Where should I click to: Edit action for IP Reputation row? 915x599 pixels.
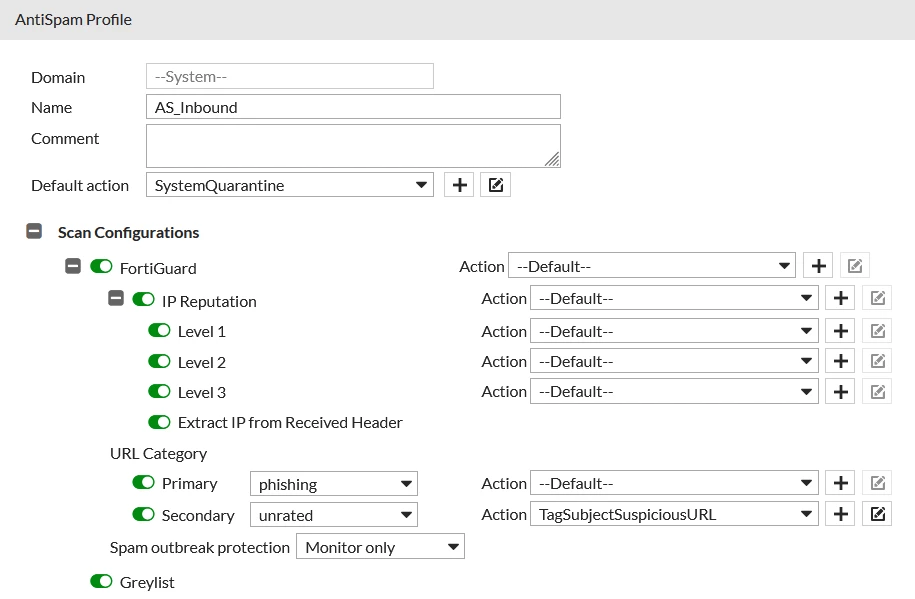tap(877, 298)
